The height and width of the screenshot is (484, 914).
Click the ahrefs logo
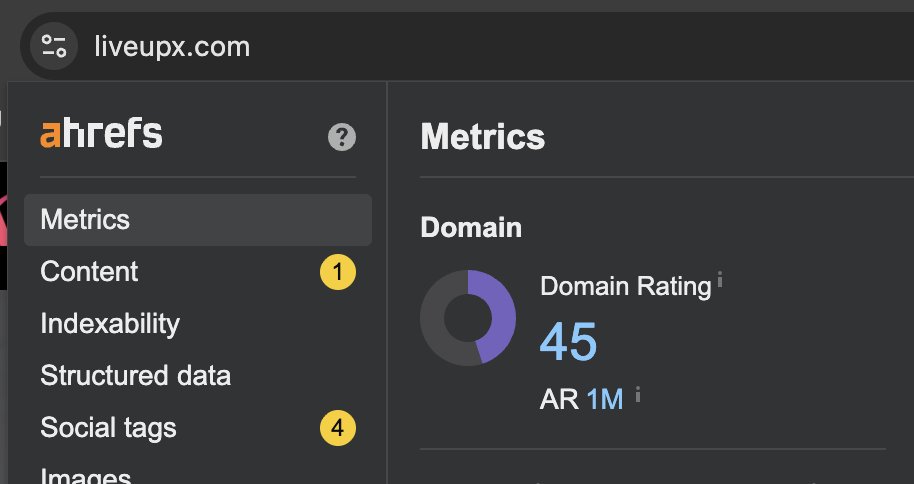(101, 134)
